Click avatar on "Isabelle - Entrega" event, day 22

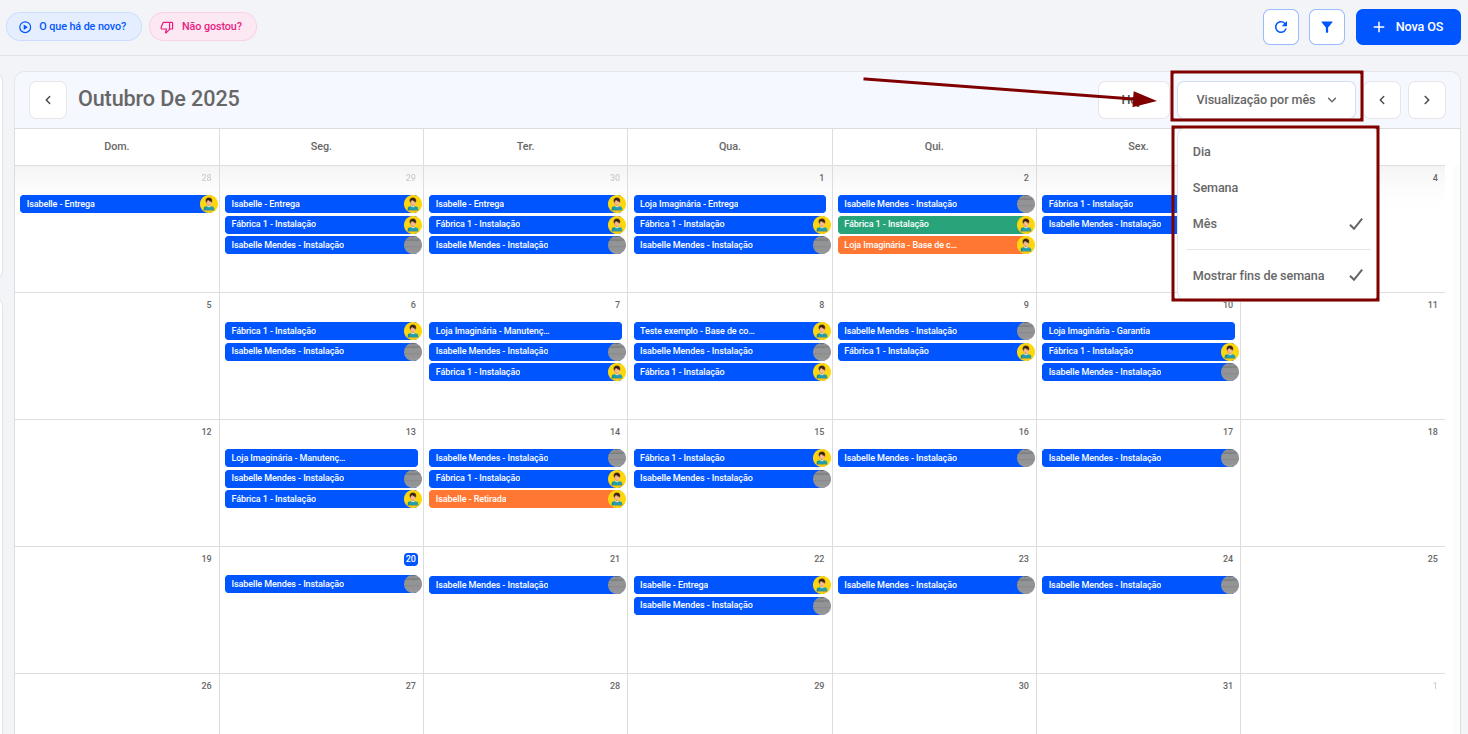coord(821,585)
